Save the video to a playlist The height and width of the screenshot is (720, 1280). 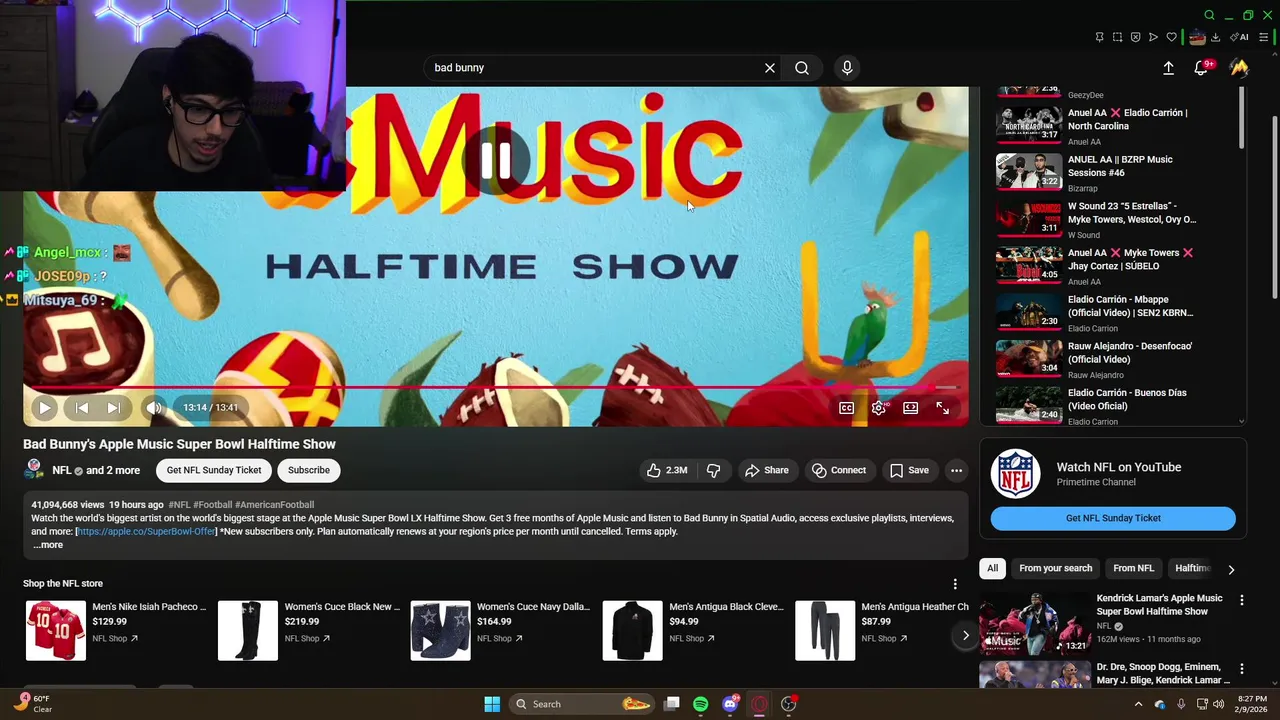point(909,470)
